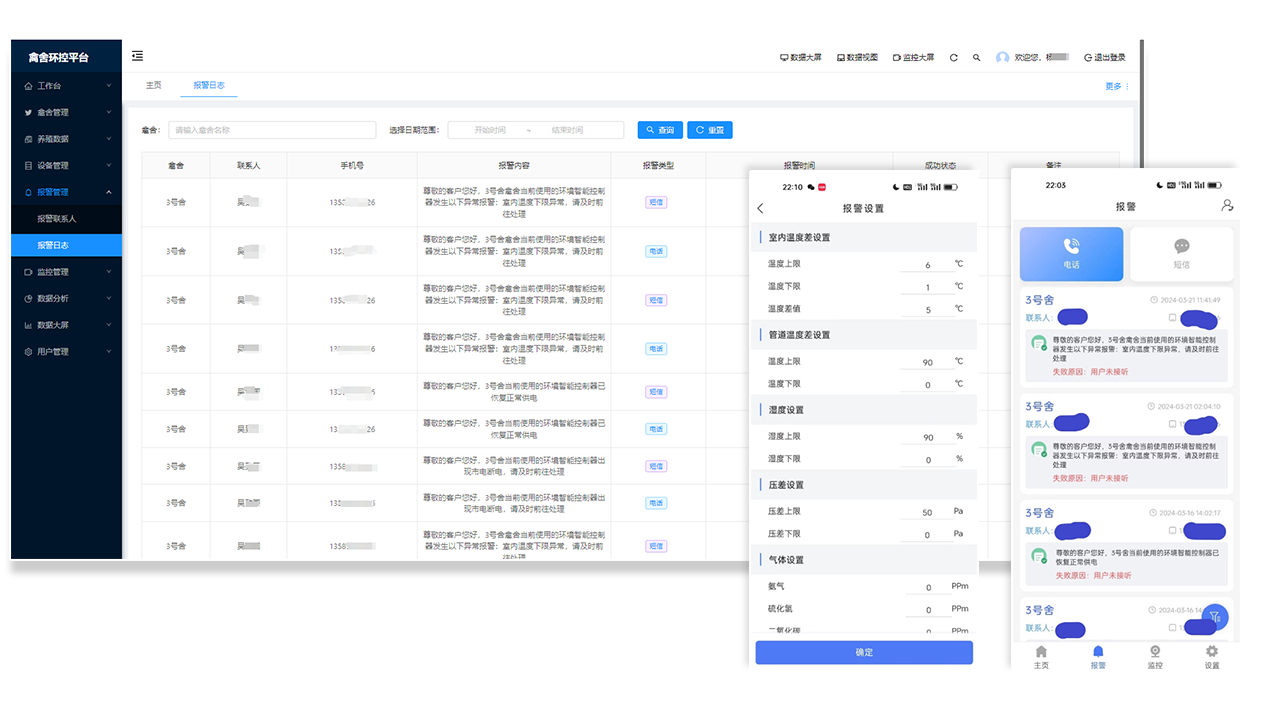Open 报警联系人 in the sidebar

[57, 218]
